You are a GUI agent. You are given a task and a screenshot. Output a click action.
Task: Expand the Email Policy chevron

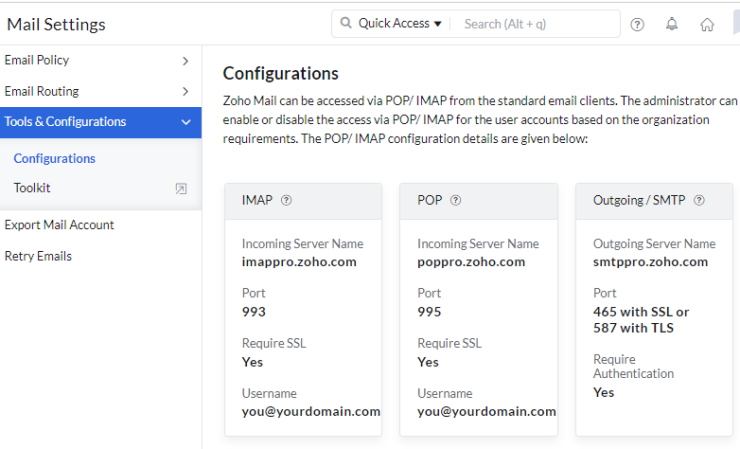[185, 61]
